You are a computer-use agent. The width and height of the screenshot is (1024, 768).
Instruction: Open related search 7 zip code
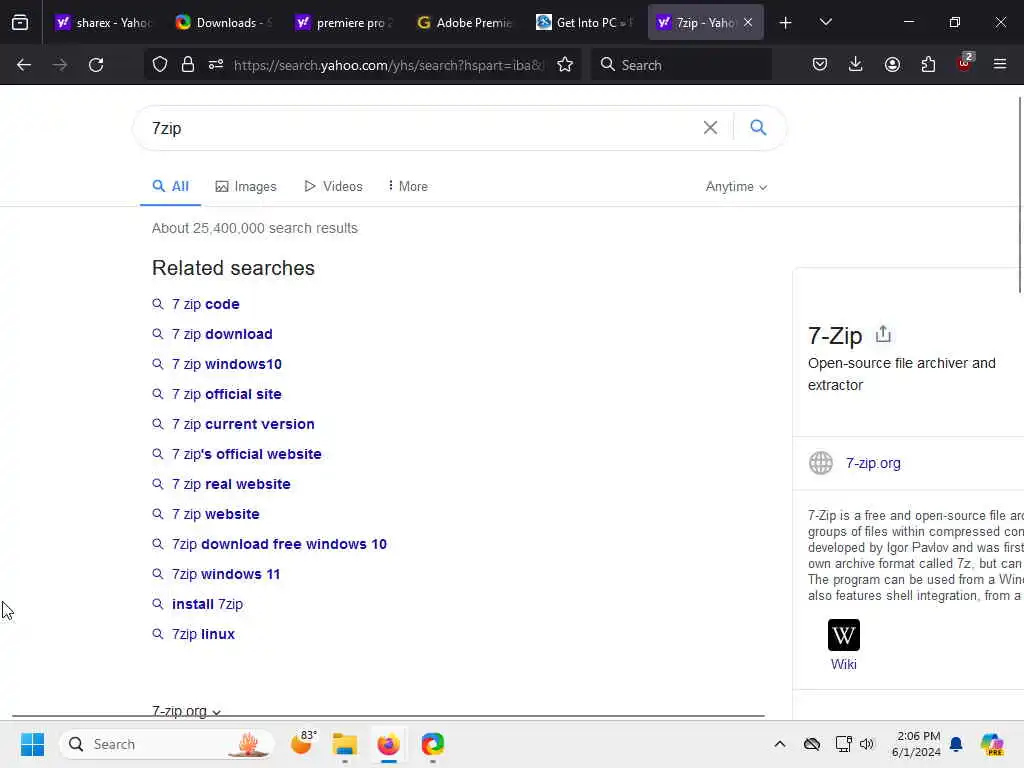coord(205,304)
